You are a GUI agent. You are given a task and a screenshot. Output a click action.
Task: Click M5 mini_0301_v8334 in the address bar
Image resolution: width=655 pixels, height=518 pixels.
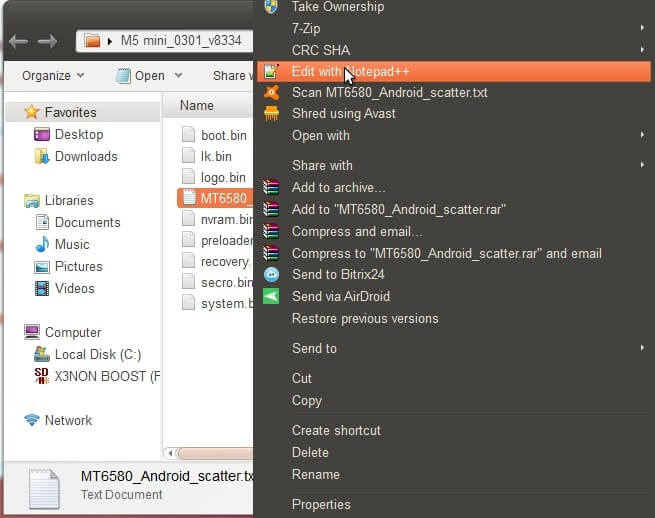click(x=181, y=41)
